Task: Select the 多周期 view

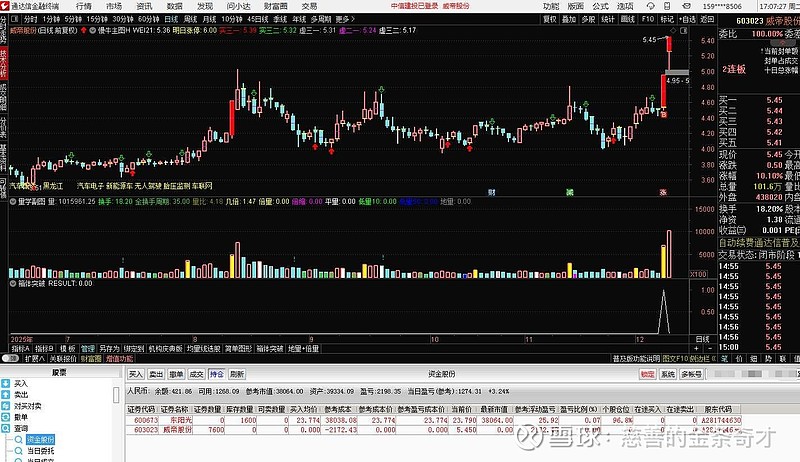Action: pos(321,19)
